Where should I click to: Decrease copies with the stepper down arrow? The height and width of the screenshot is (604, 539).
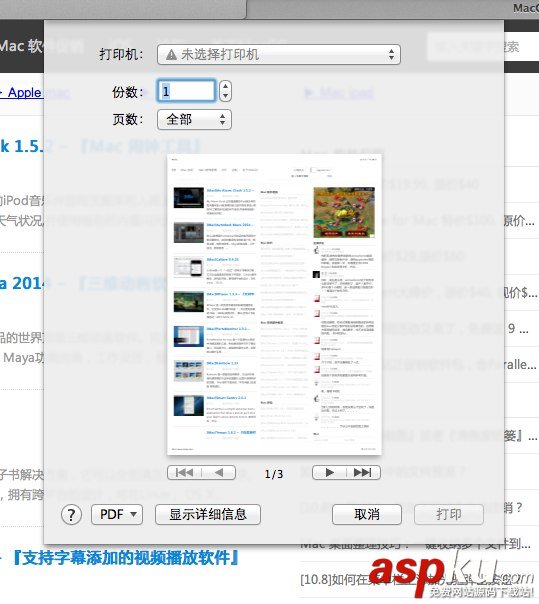pyautogui.click(x=225, y=96)
